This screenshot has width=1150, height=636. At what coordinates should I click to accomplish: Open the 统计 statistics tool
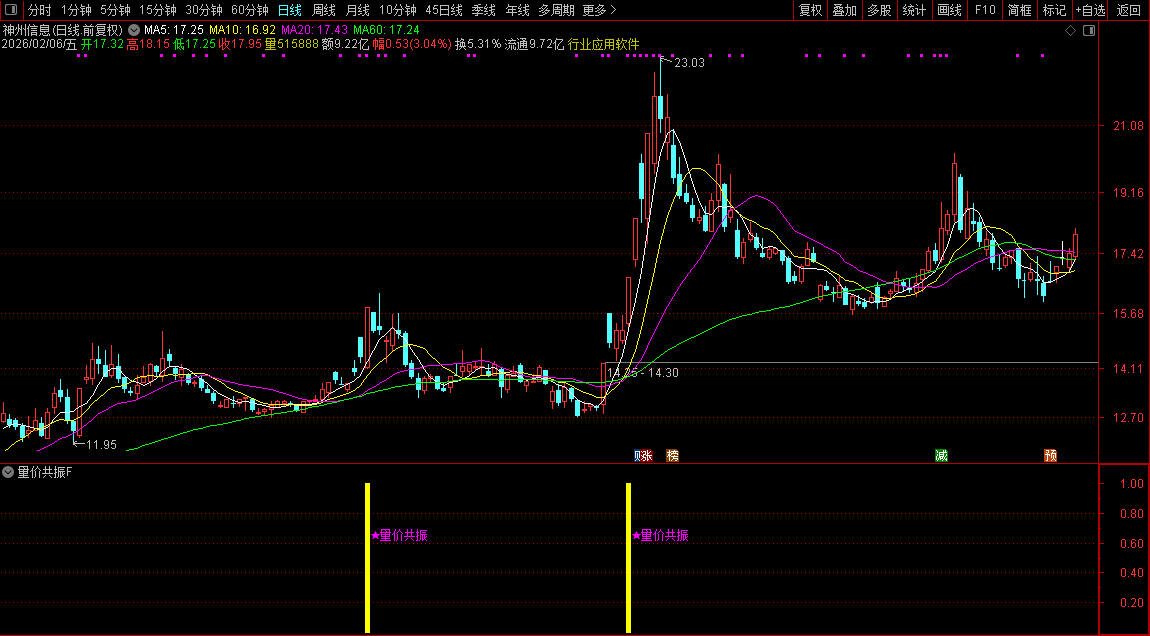point(914,10)
